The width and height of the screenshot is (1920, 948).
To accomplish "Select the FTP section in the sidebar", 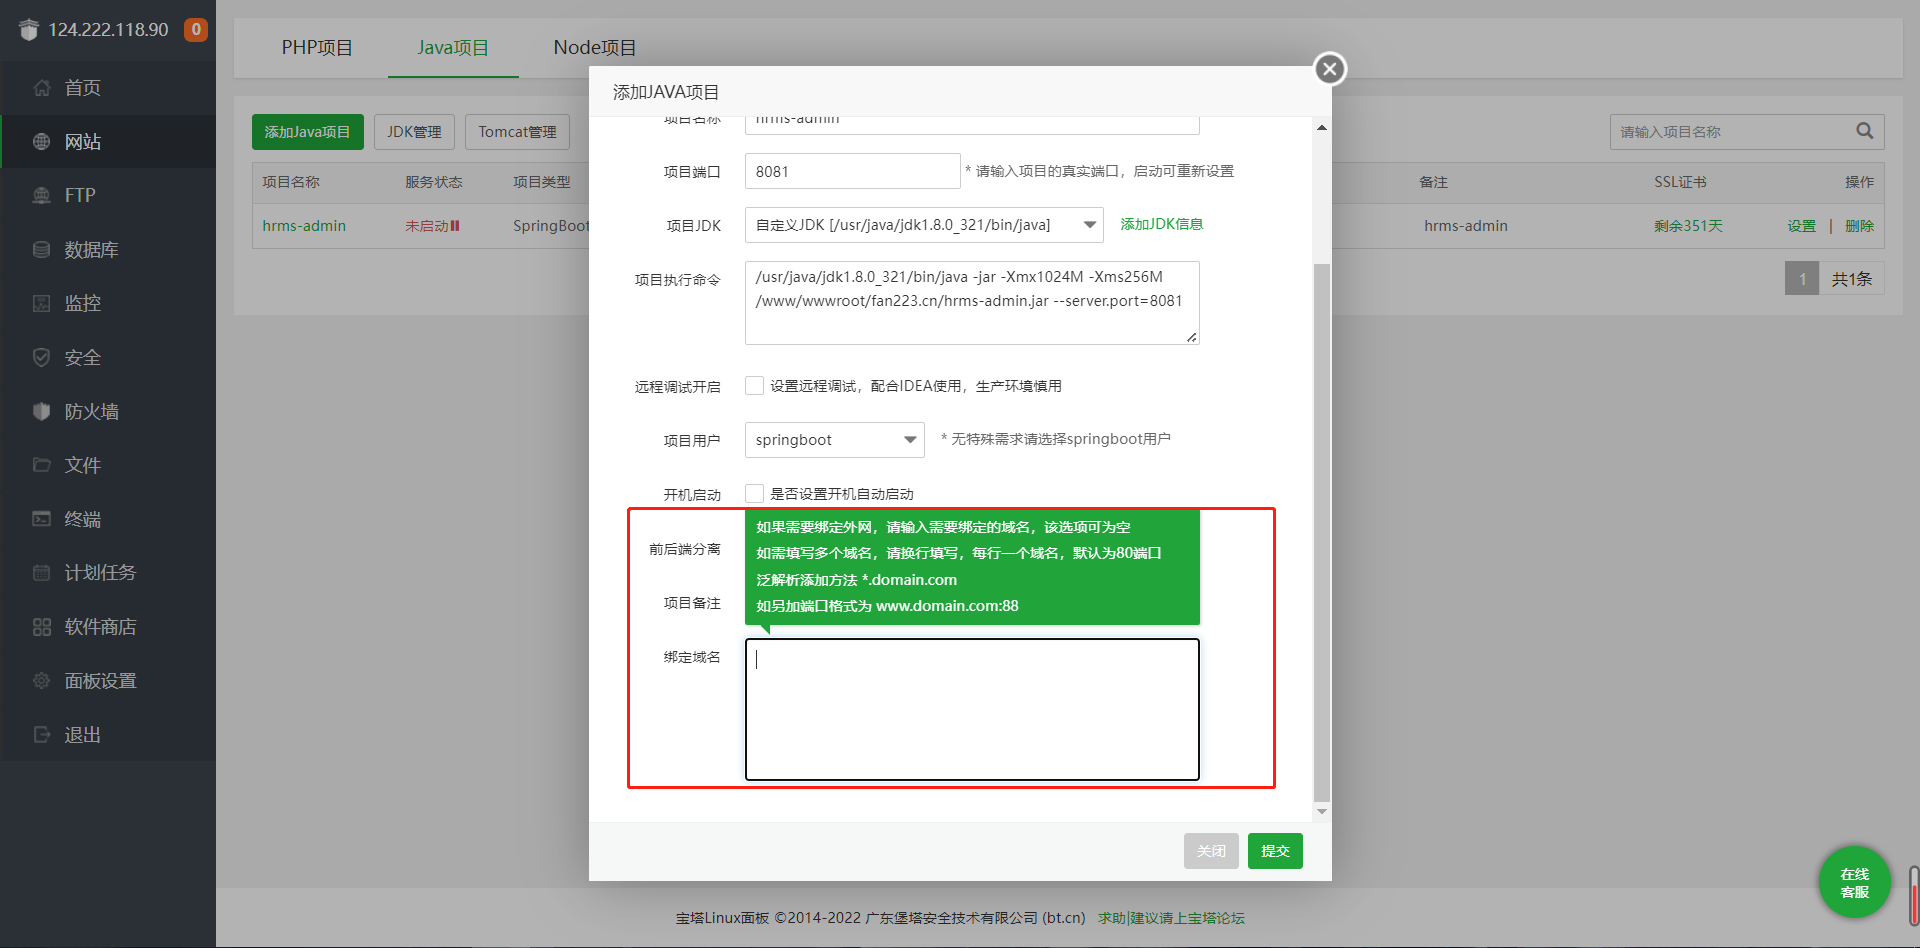I will pos(77,195).
